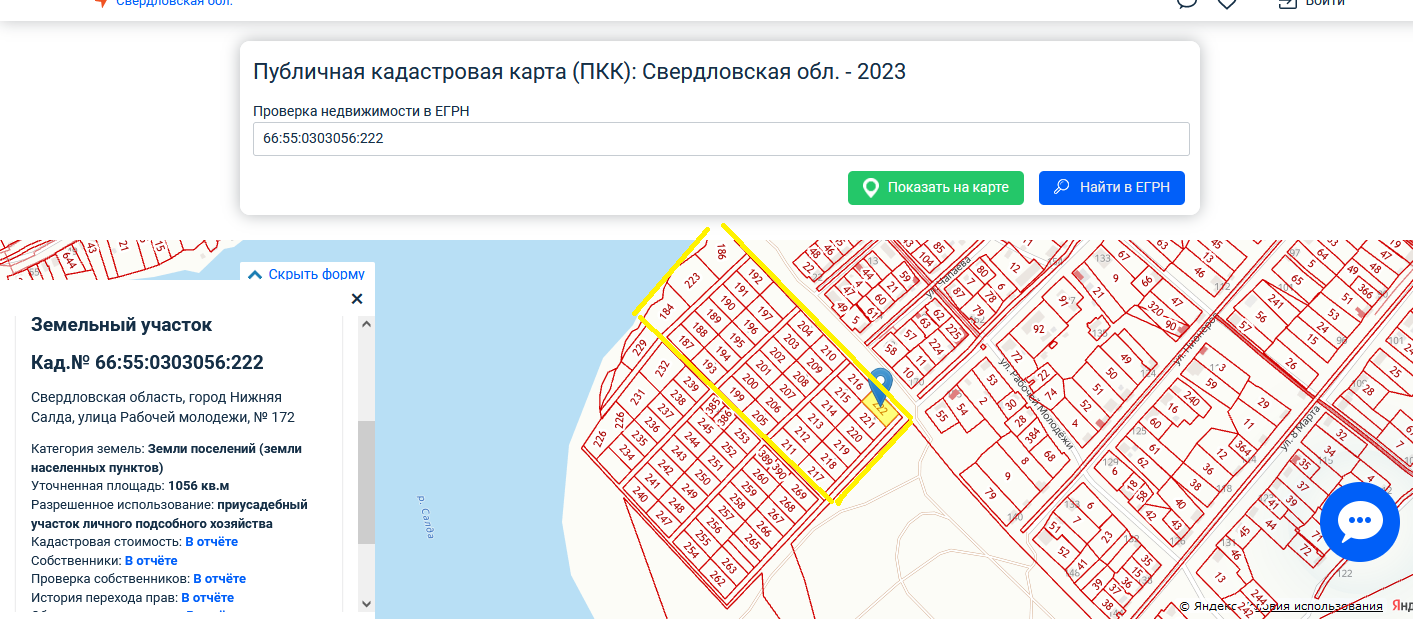Click the orange location icon in header

(100, 3)
